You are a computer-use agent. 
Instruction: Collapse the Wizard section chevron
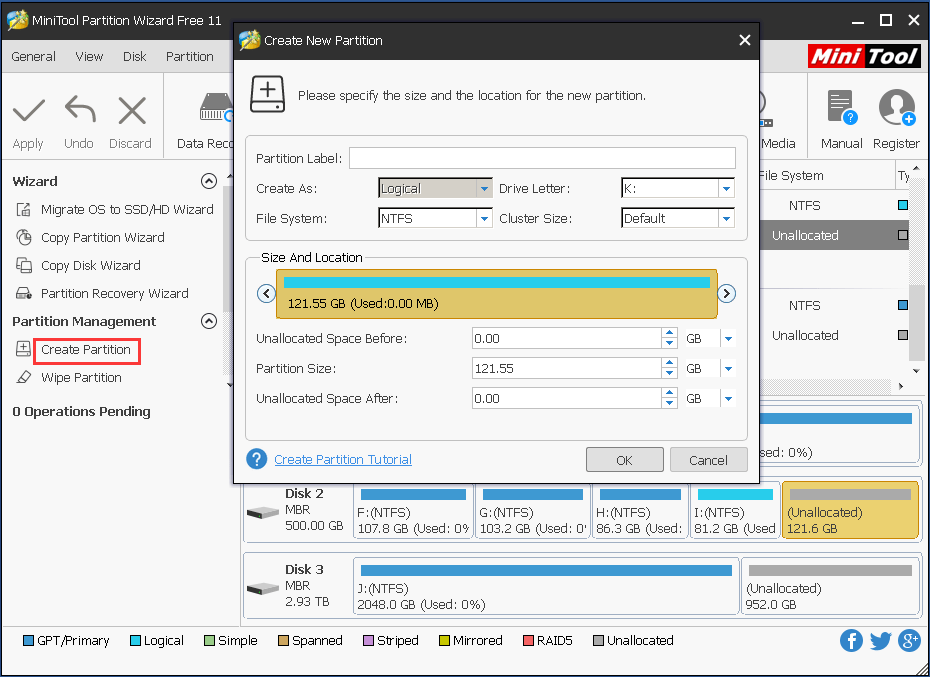[209, 181]
